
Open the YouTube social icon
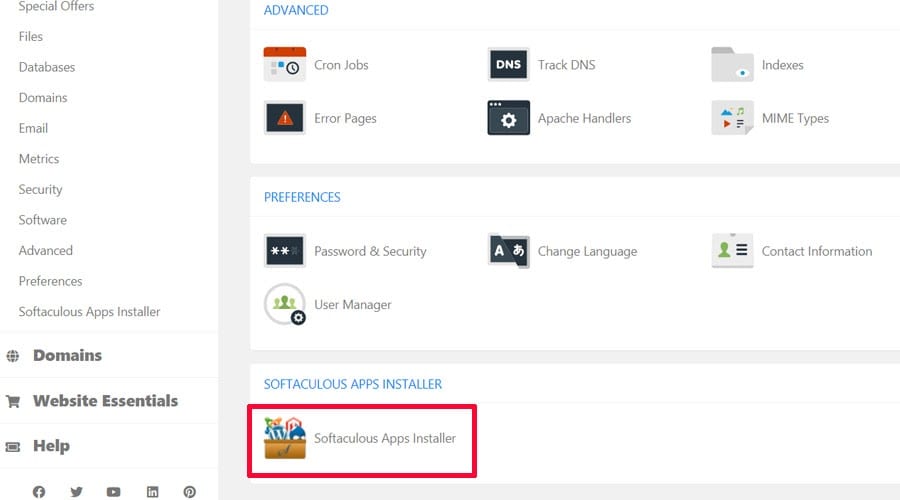coord(114,492)
